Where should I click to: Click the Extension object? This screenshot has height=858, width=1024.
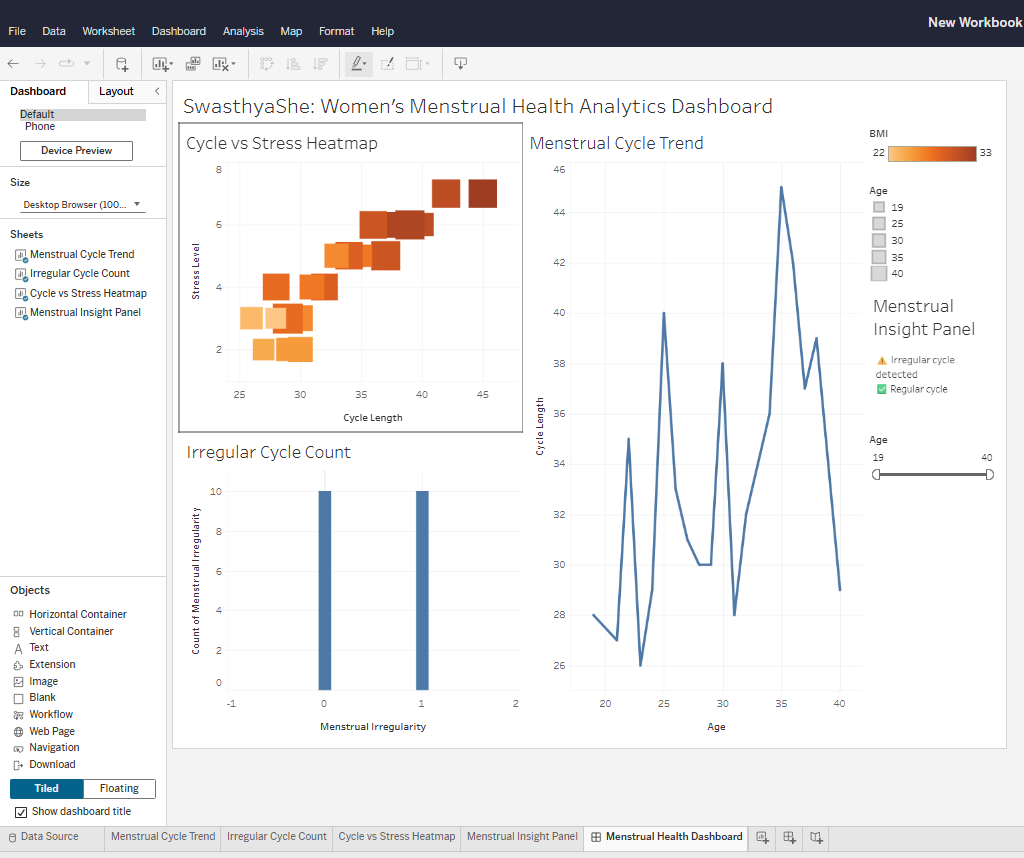(52, 665)
